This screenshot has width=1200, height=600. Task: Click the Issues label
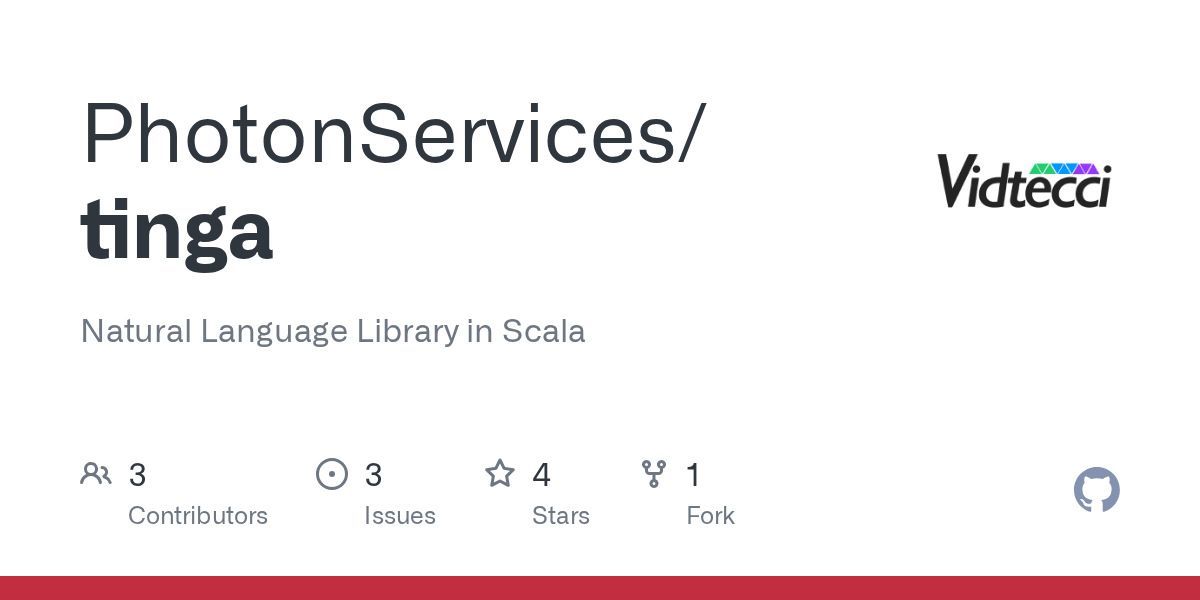click(400, 516)
